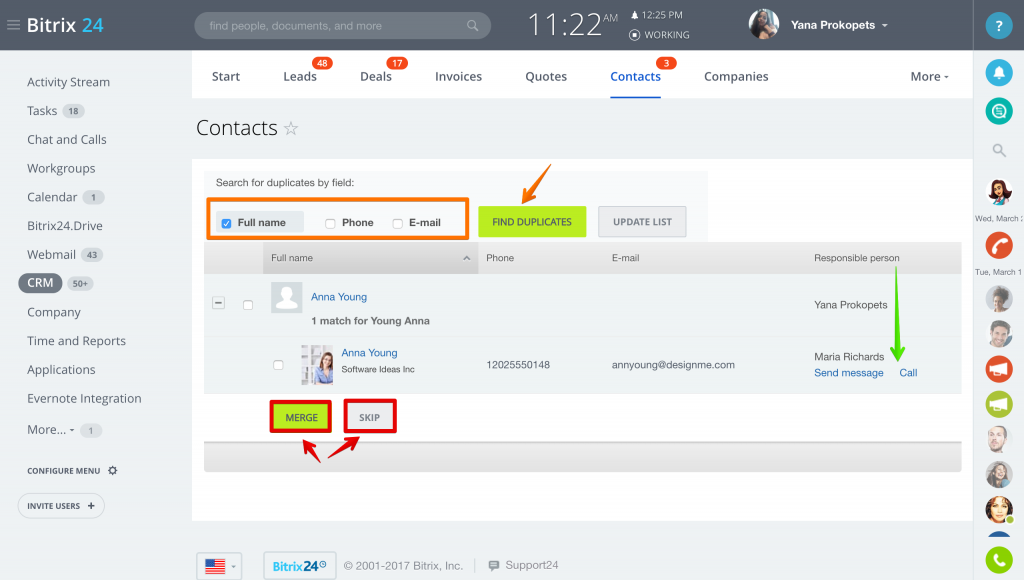
Task: Open Bitrix24.Drive in left menu
Action: 65,226
